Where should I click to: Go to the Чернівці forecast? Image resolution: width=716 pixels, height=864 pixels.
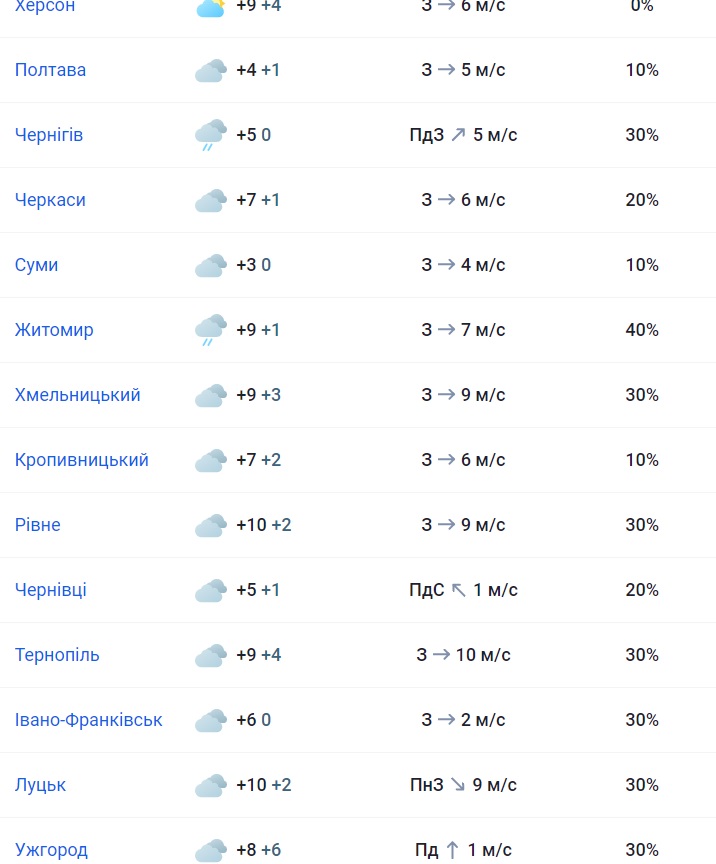click(x=51, y=590)
